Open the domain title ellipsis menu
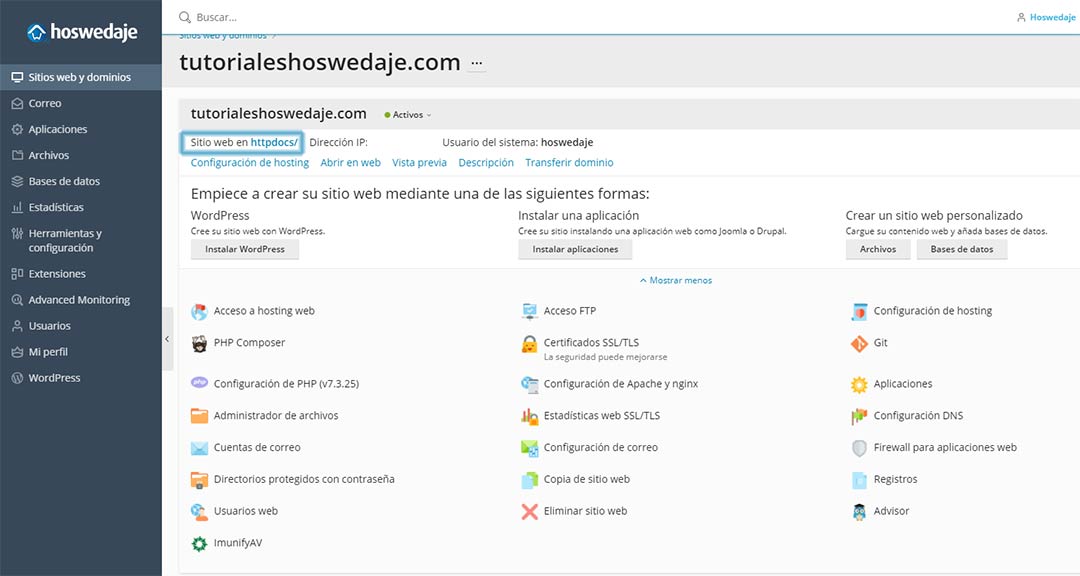Image resolution: width=1080 pixels, height=576 pixels. pyautogui.click(x=477, y=63)
